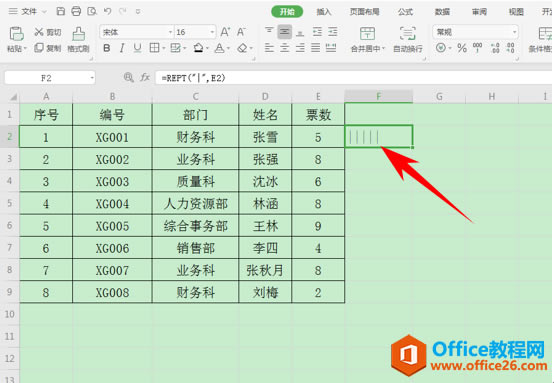Viewport: 554px width, 383px height.
Task: Select cell containing 人力资源部
Action: coord(195,204)
